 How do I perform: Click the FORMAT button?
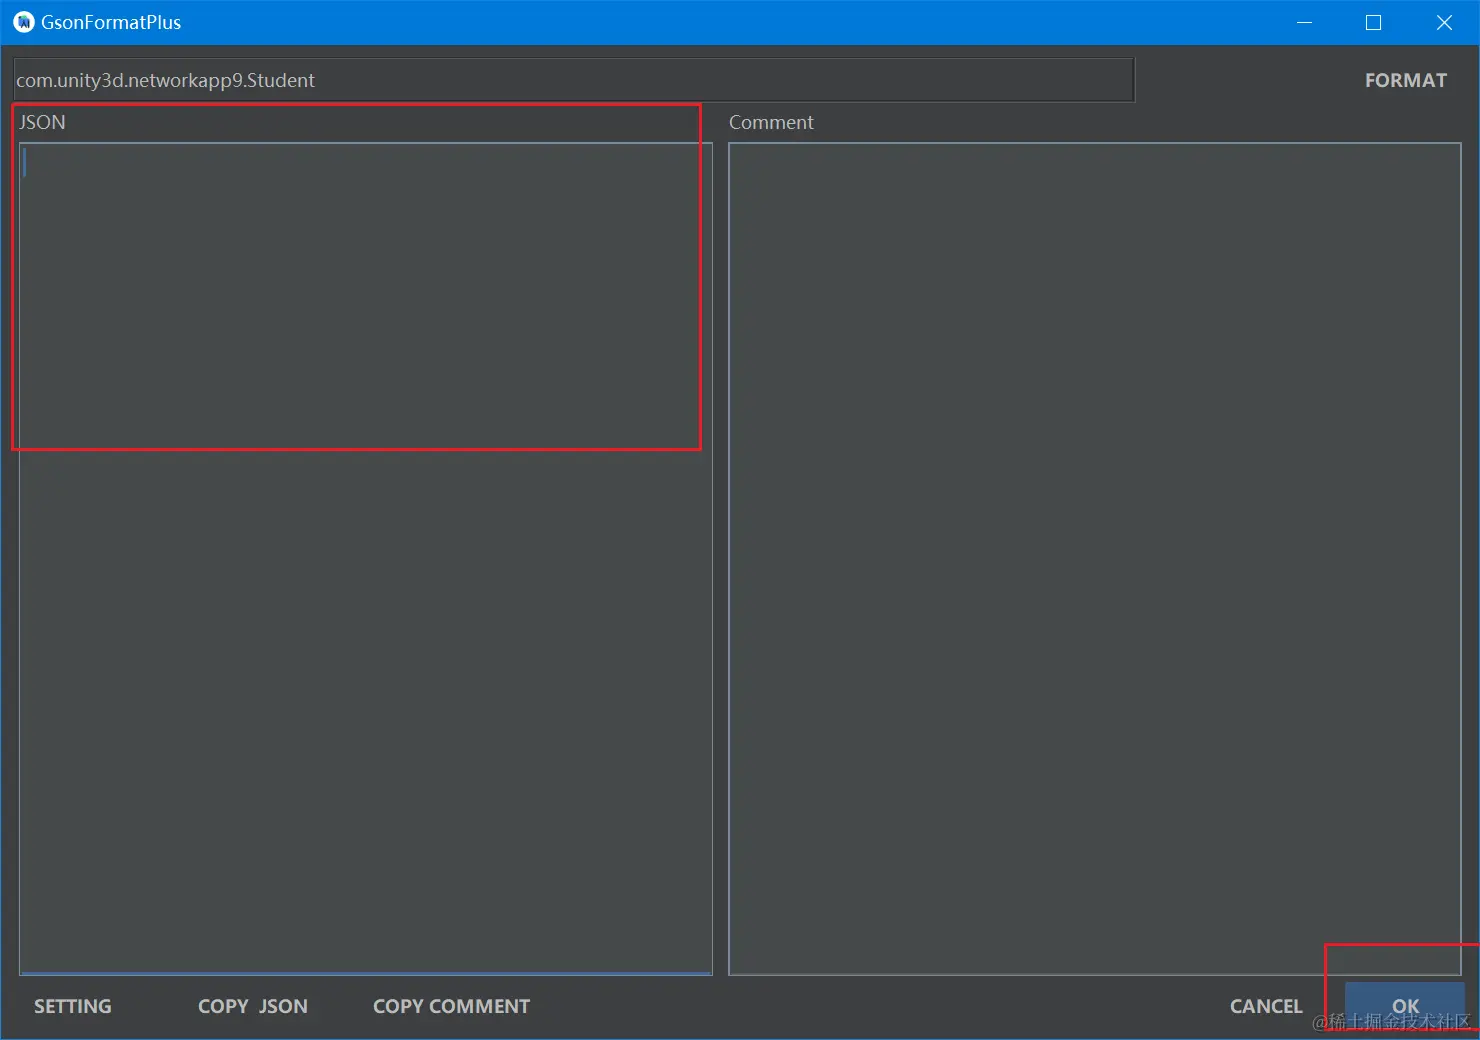[1405, 80]
